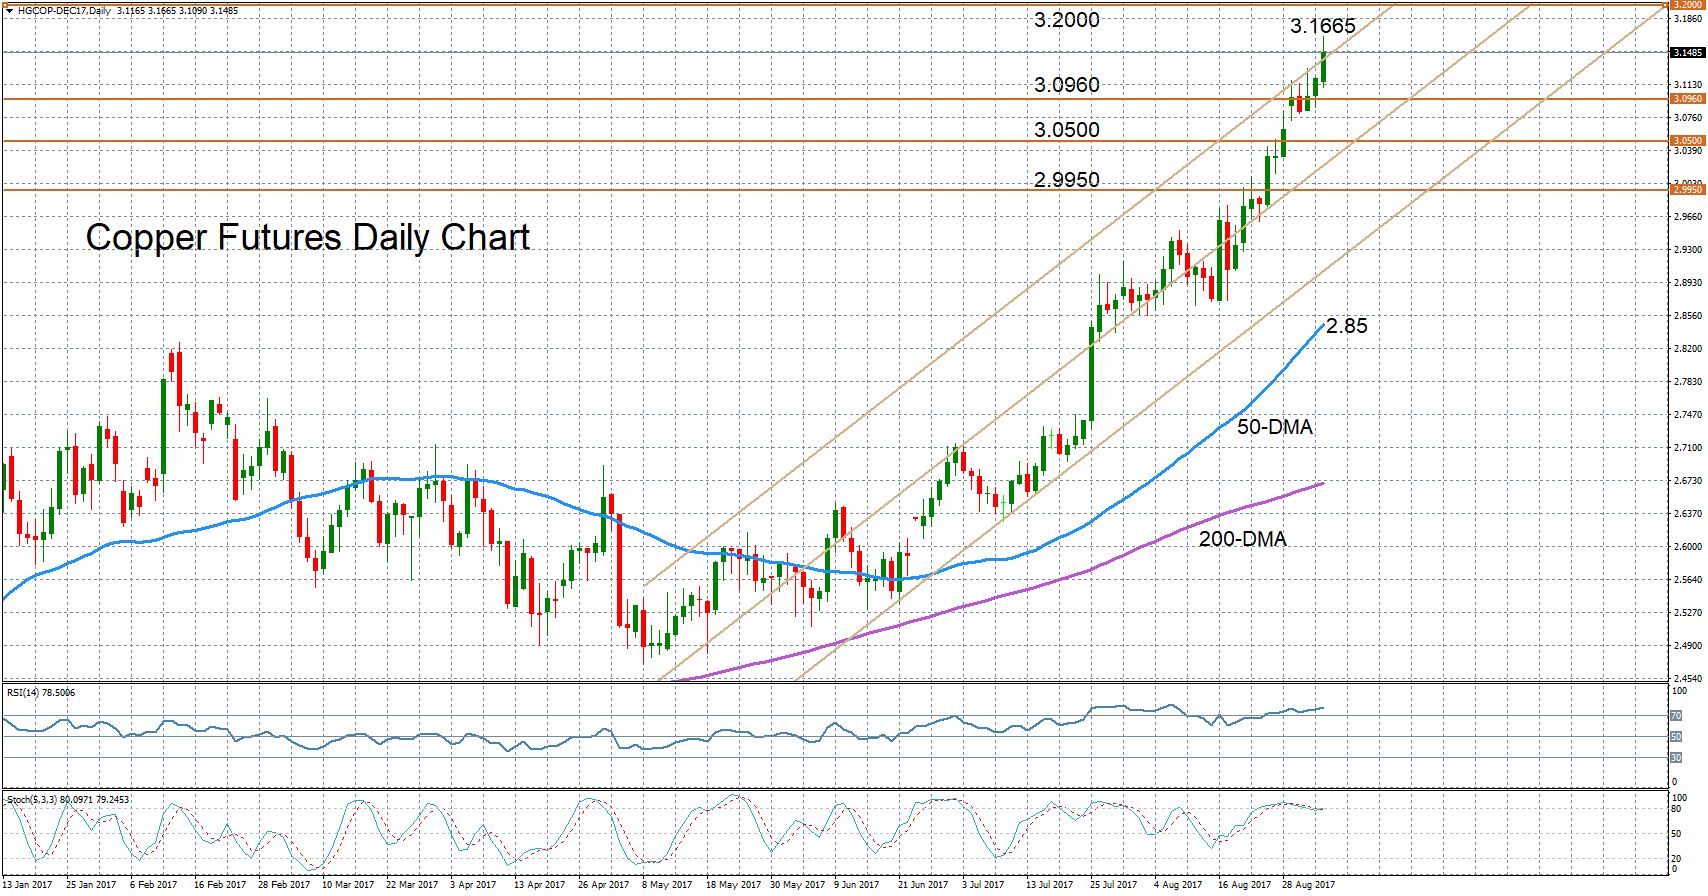The image size is (1708, 896).
Task: Click the 18 May 2017 date label
Action: (732, 884)
